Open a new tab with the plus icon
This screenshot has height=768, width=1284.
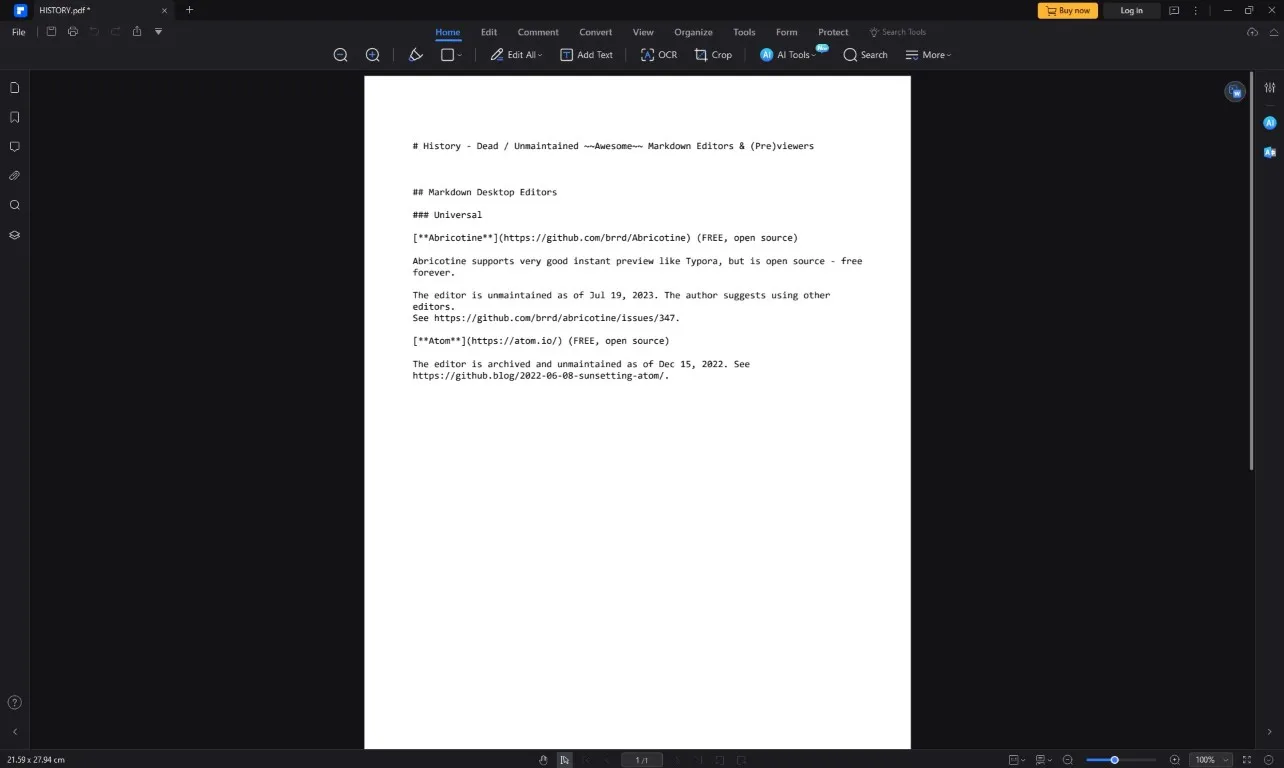[190, 10]
